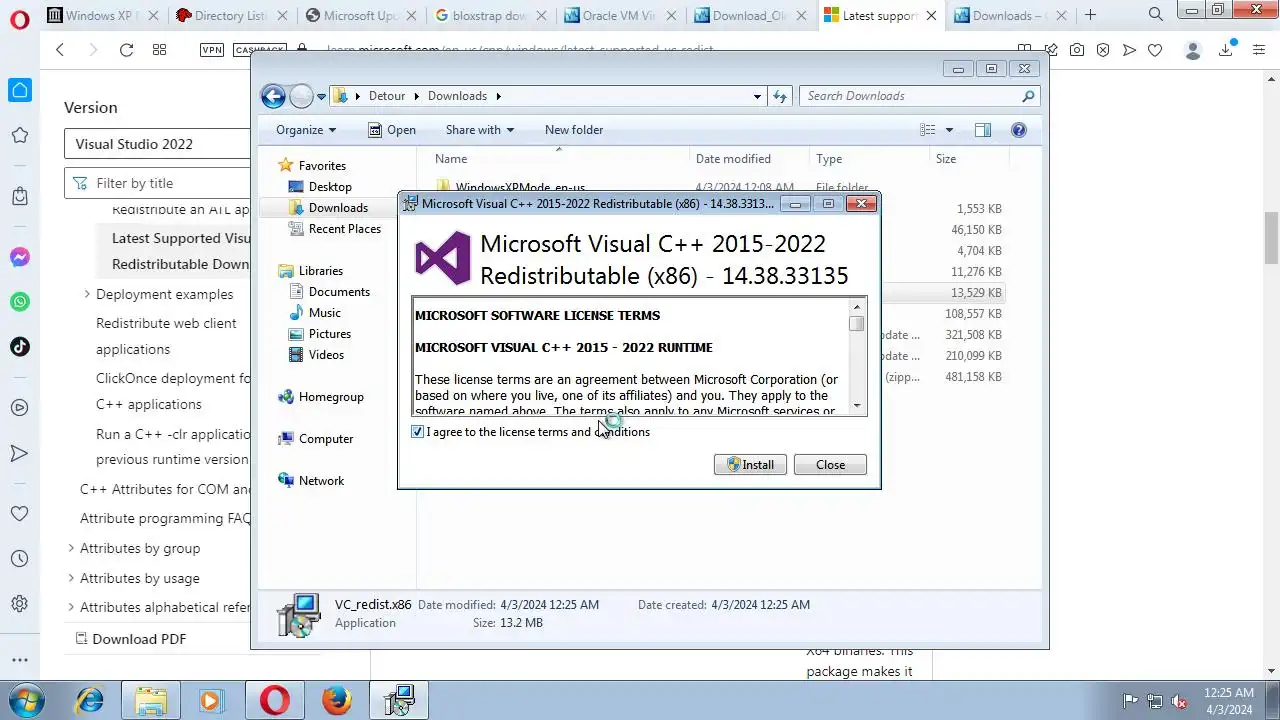The width and height of the screenshot is (1280, 720).
Task: Open the Share with menu
Action: [480, 130]
